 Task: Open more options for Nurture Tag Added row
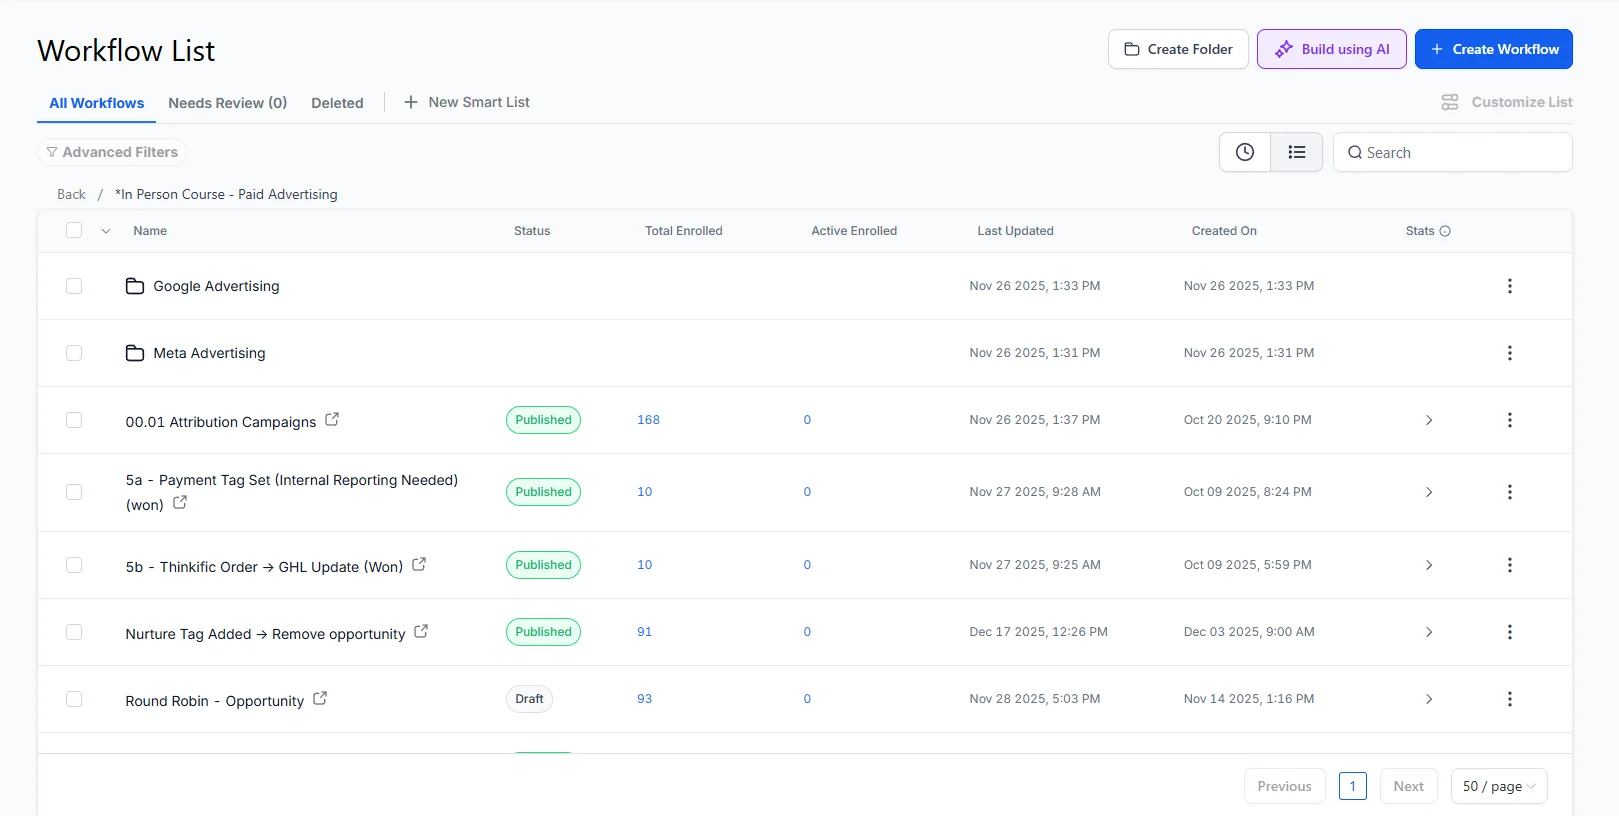tap(1510, 632)
